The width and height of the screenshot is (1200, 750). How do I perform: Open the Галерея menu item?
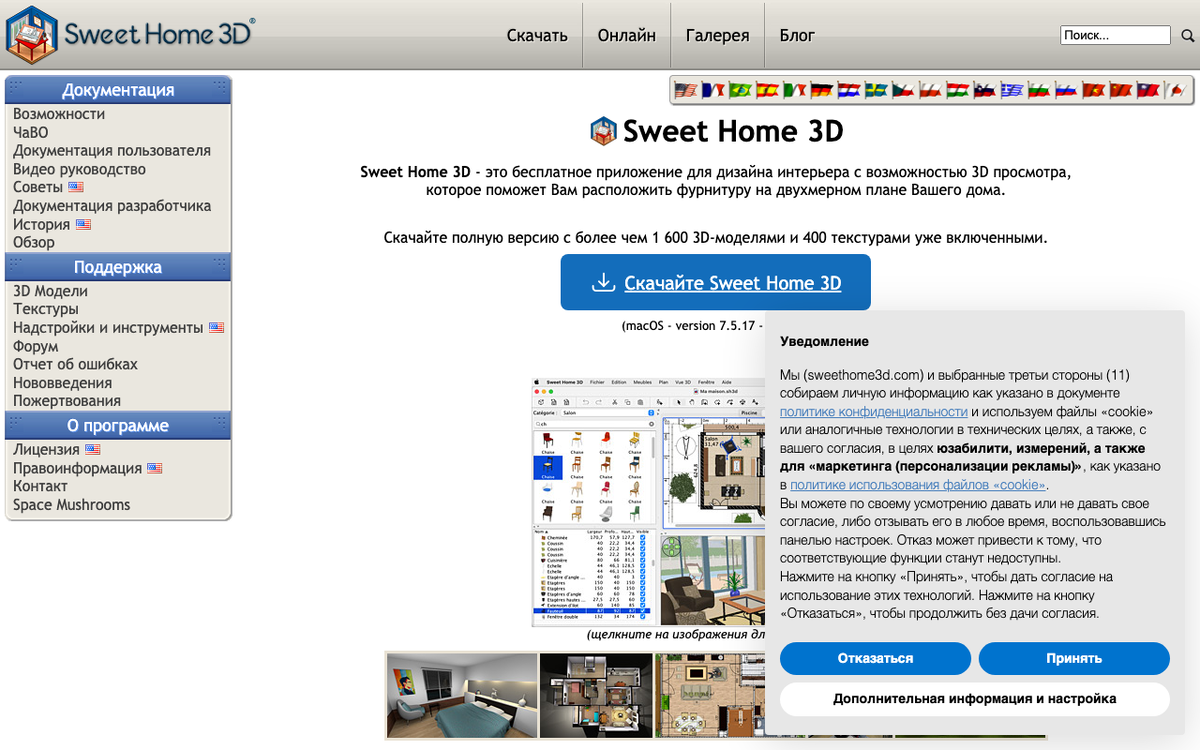[x=718, y=35]
